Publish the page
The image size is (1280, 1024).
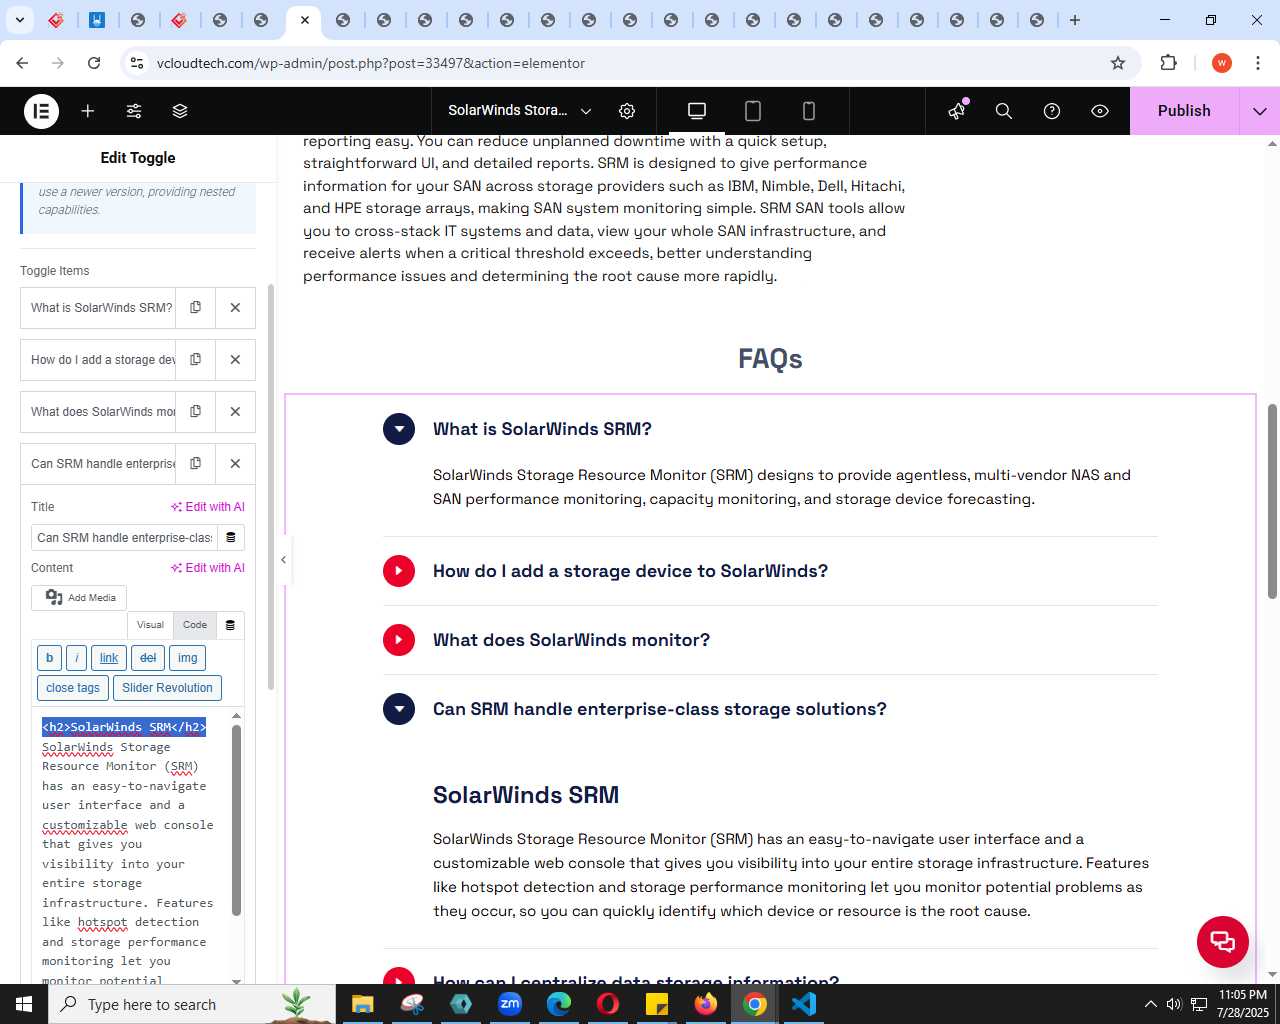(1184, 111)
